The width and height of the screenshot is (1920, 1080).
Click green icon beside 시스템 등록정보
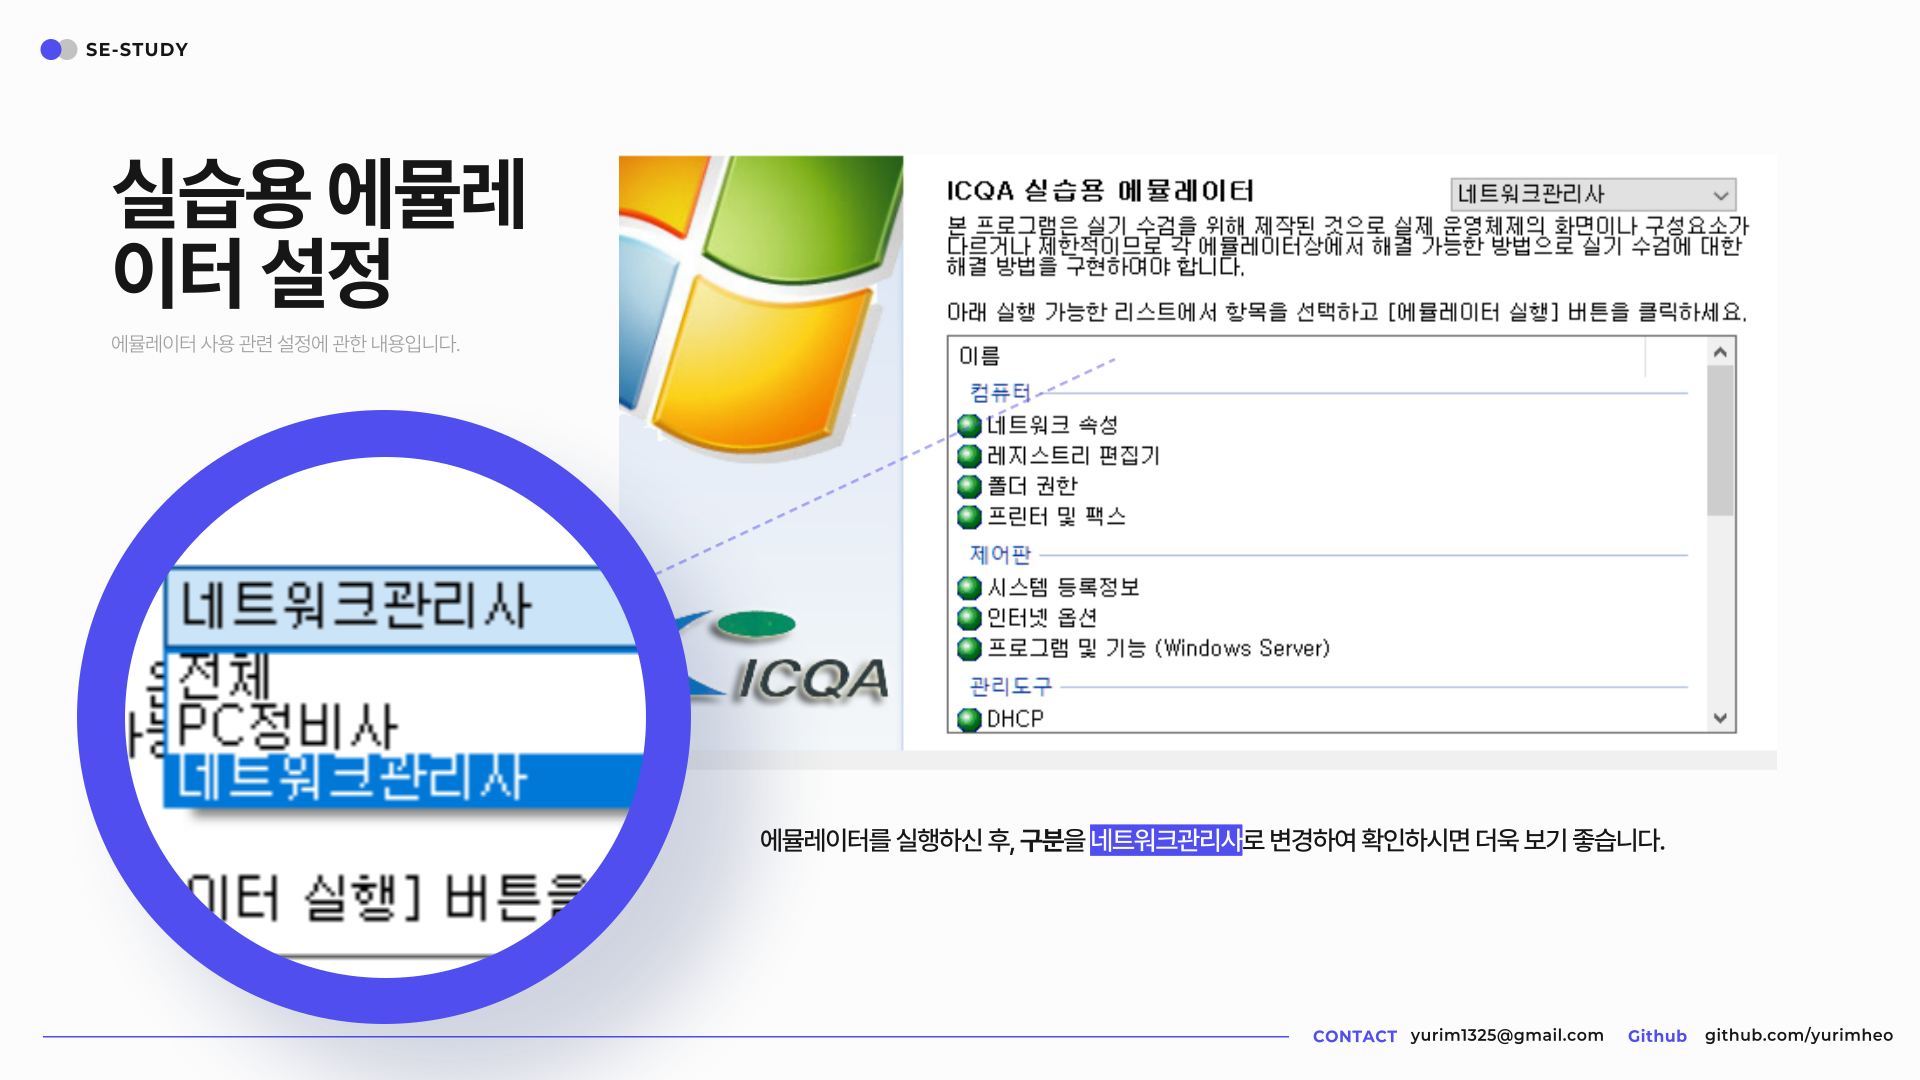pos(968,588)
